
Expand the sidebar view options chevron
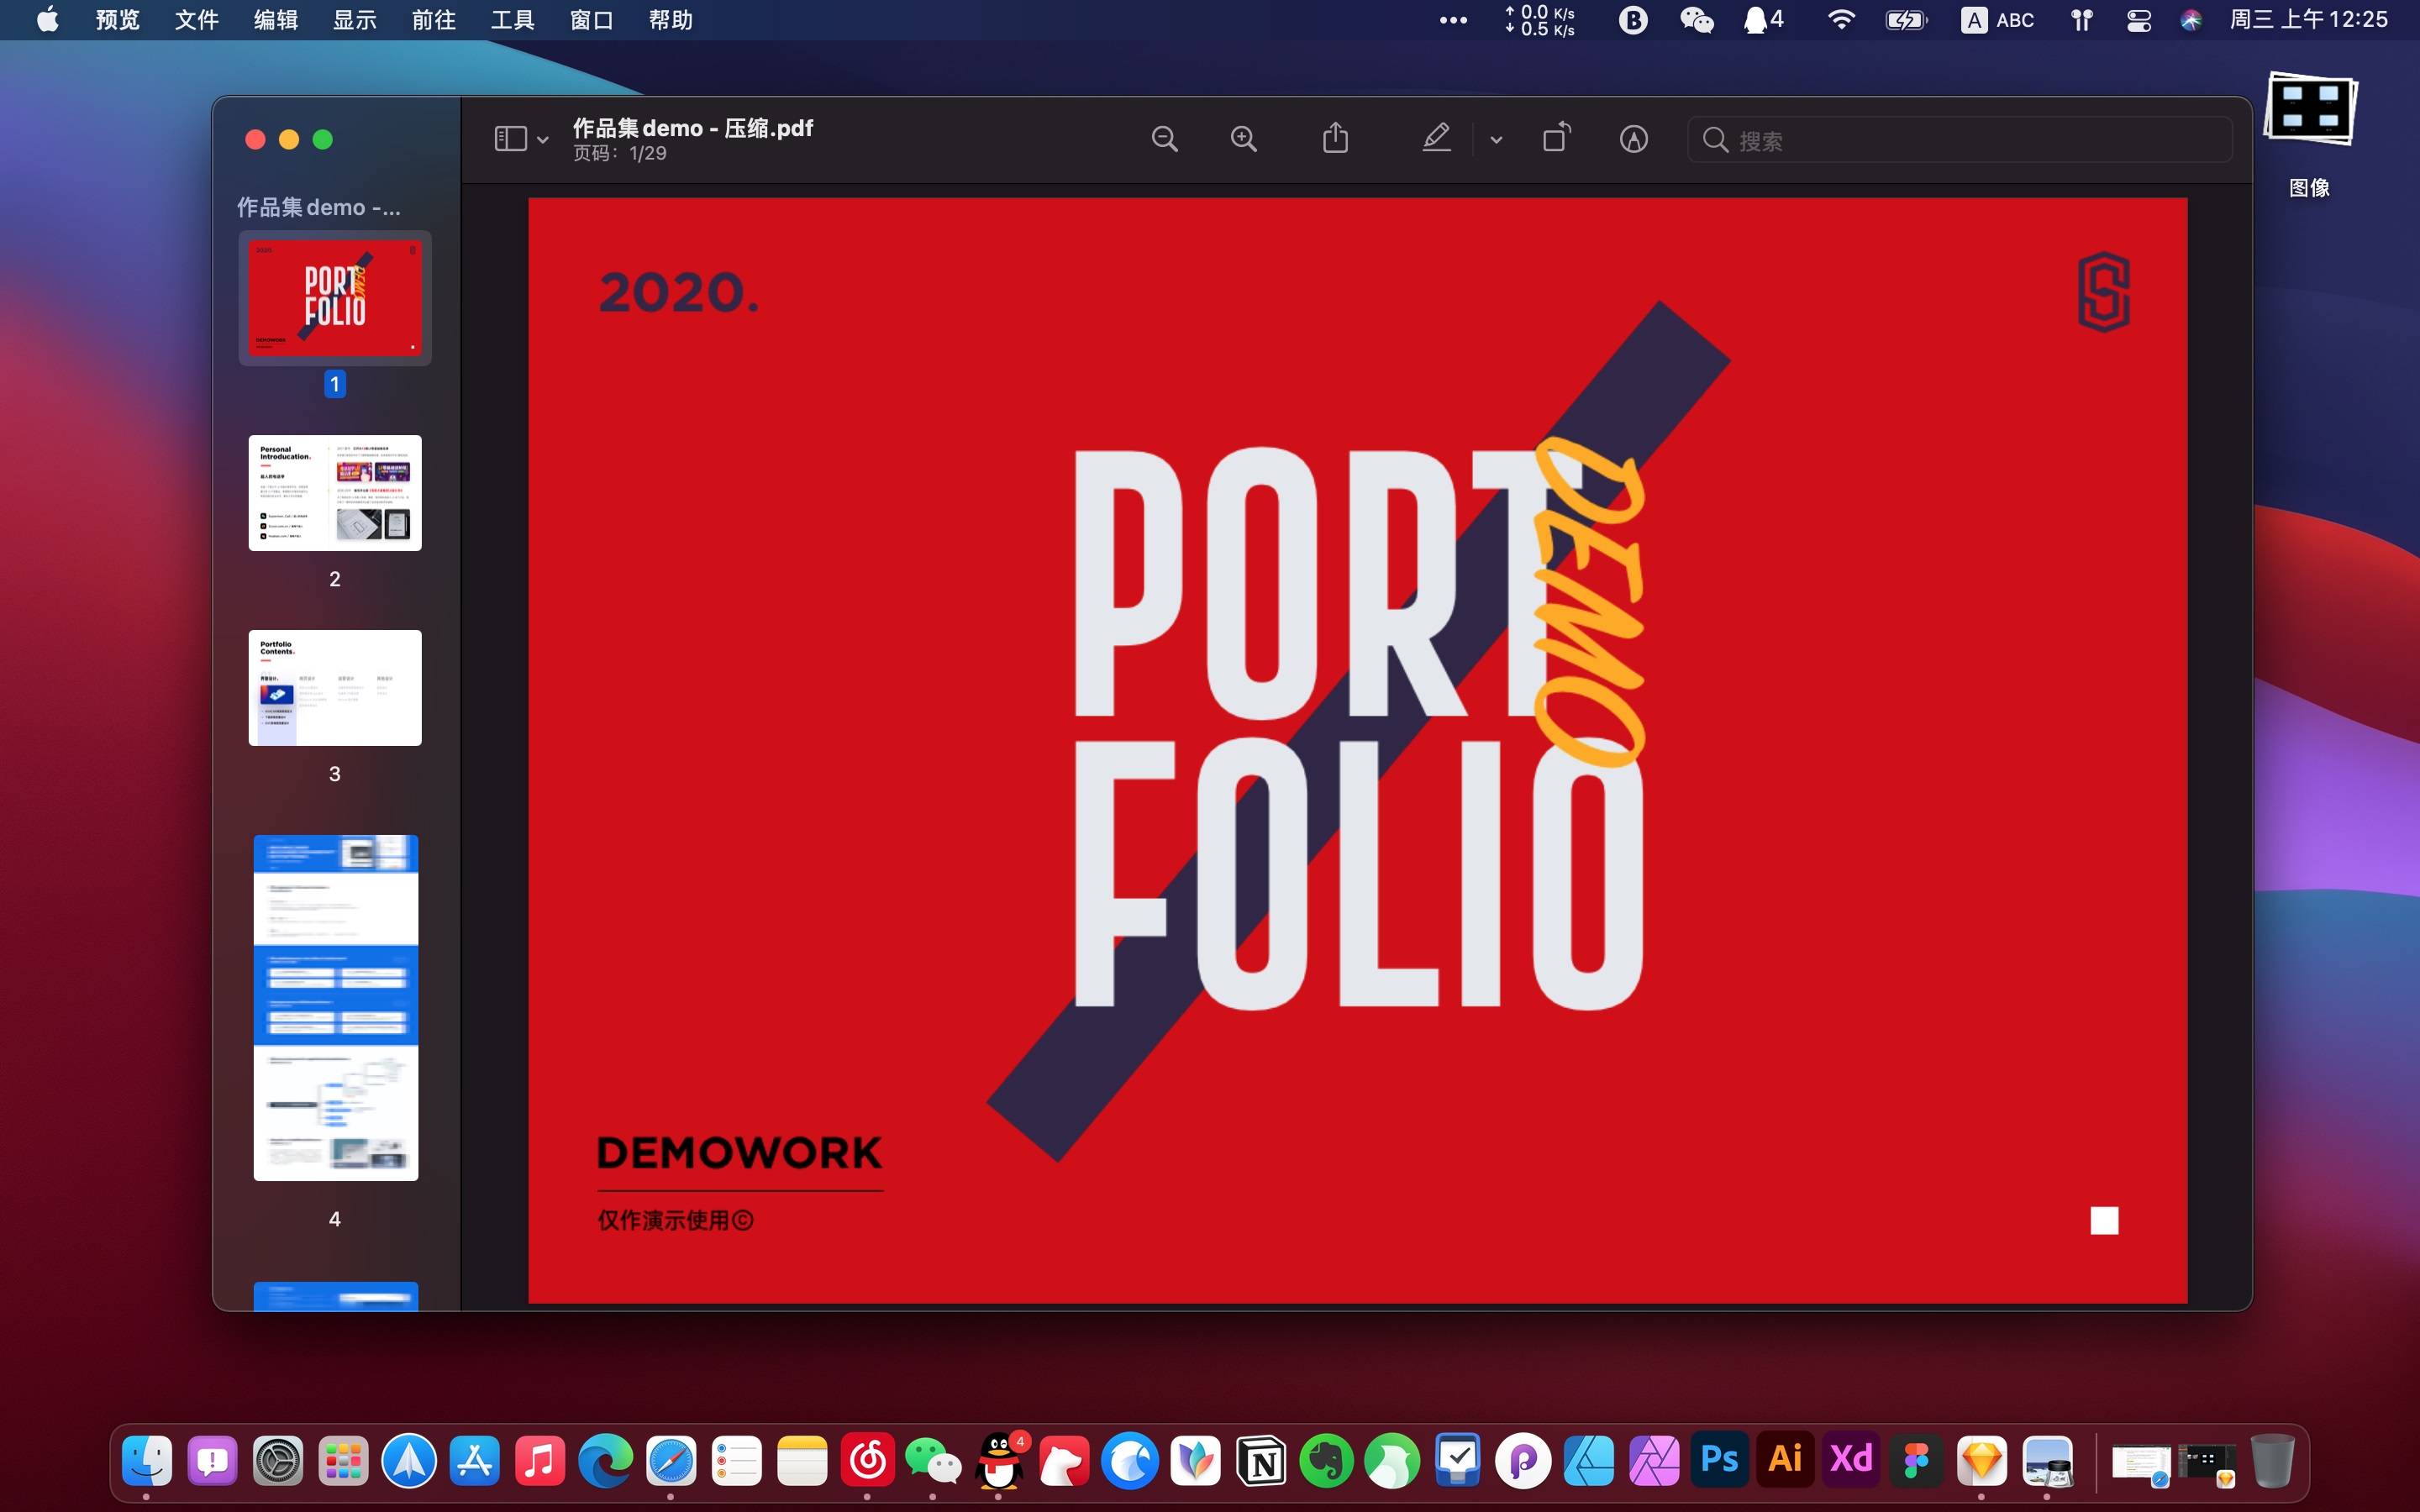[543, 140]
